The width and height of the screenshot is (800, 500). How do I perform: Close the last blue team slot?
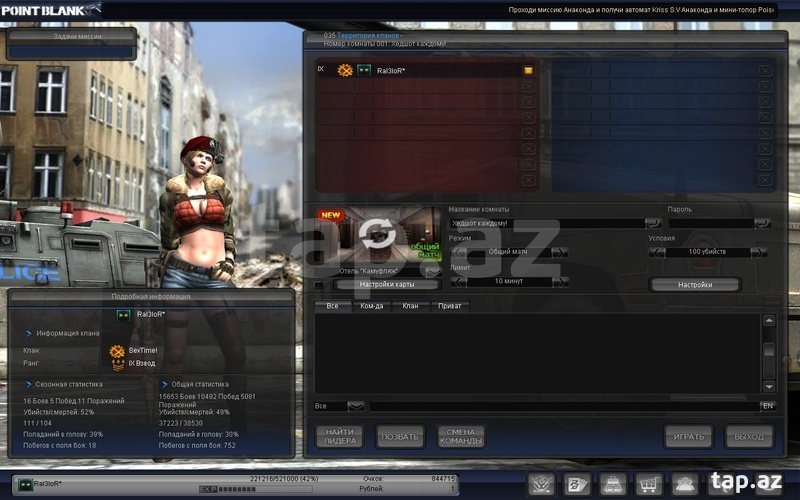point(765,180)
